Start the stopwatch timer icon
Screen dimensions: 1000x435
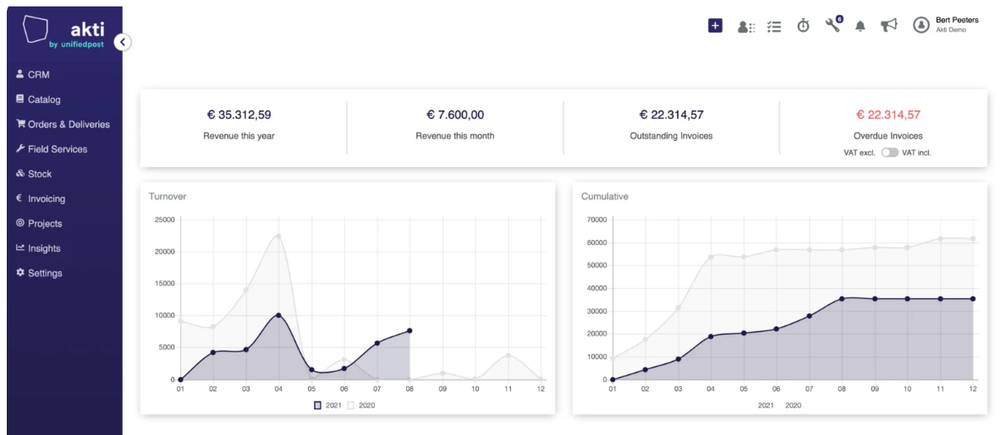pyautogui.click(x=803, y=26)
